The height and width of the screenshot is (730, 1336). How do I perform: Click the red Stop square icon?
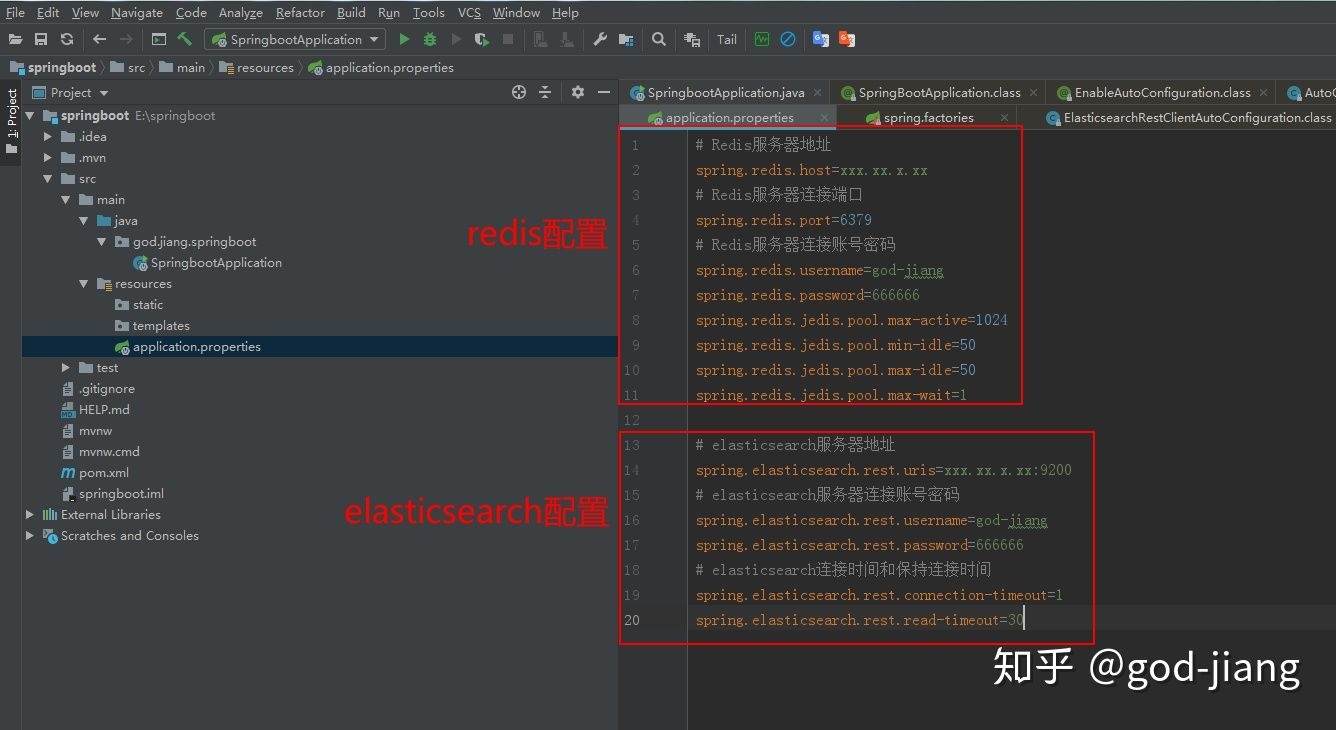click(x=508, y=39)
